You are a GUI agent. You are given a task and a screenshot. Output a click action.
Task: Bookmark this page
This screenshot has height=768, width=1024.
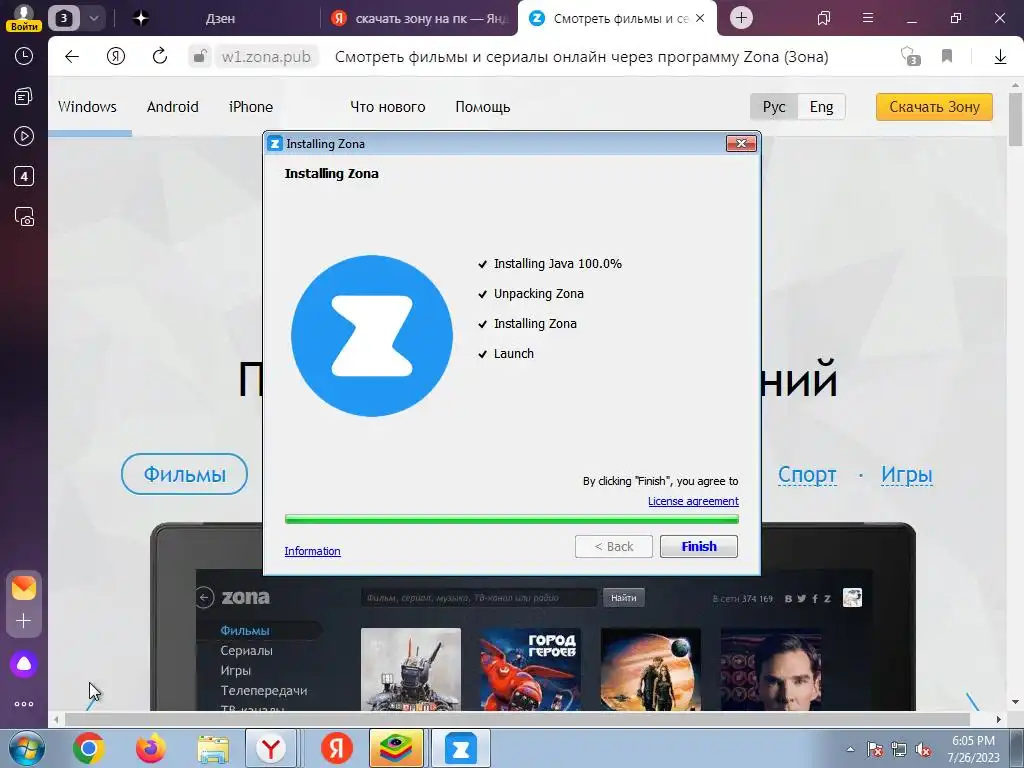[x=947, y=57]
